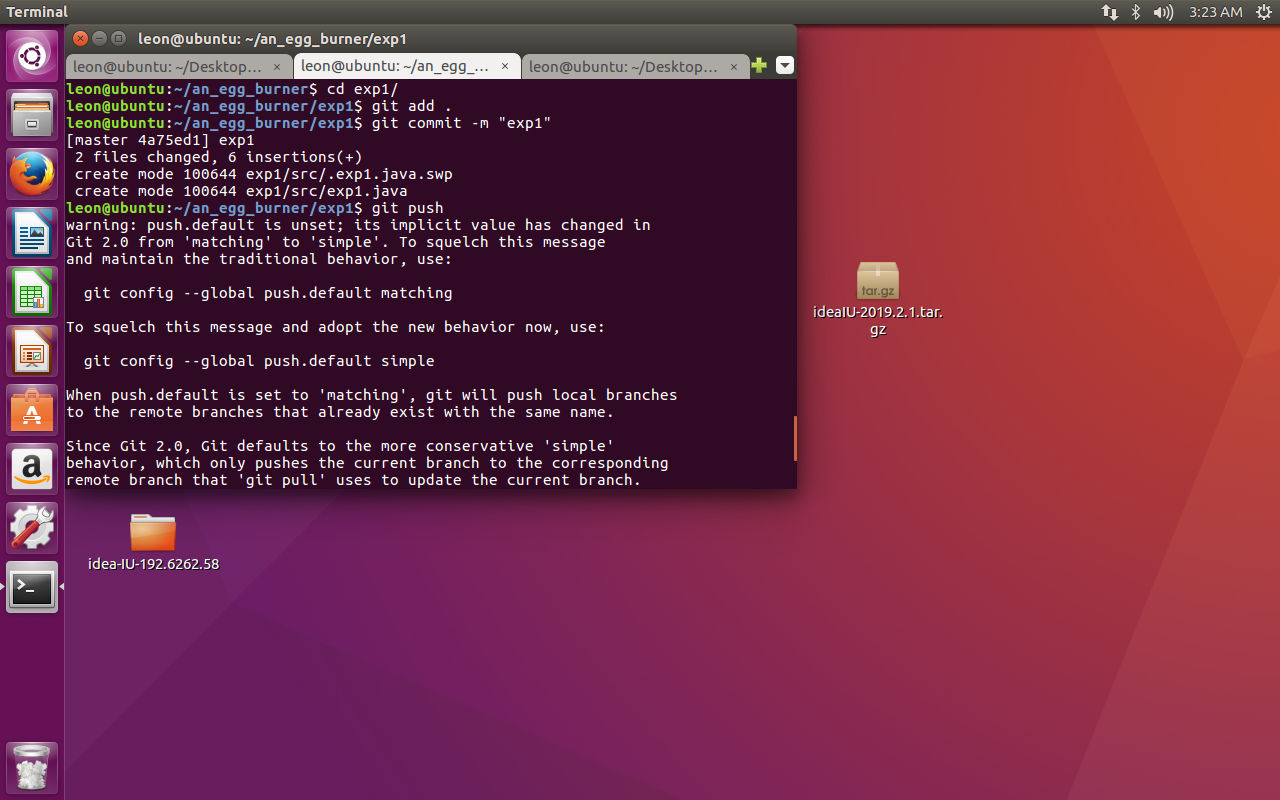Image resolution: width=1280 pixels, height=800 pixels.
Task: Click the terminal scrollbar handle
Action: (x=795, y=438)
